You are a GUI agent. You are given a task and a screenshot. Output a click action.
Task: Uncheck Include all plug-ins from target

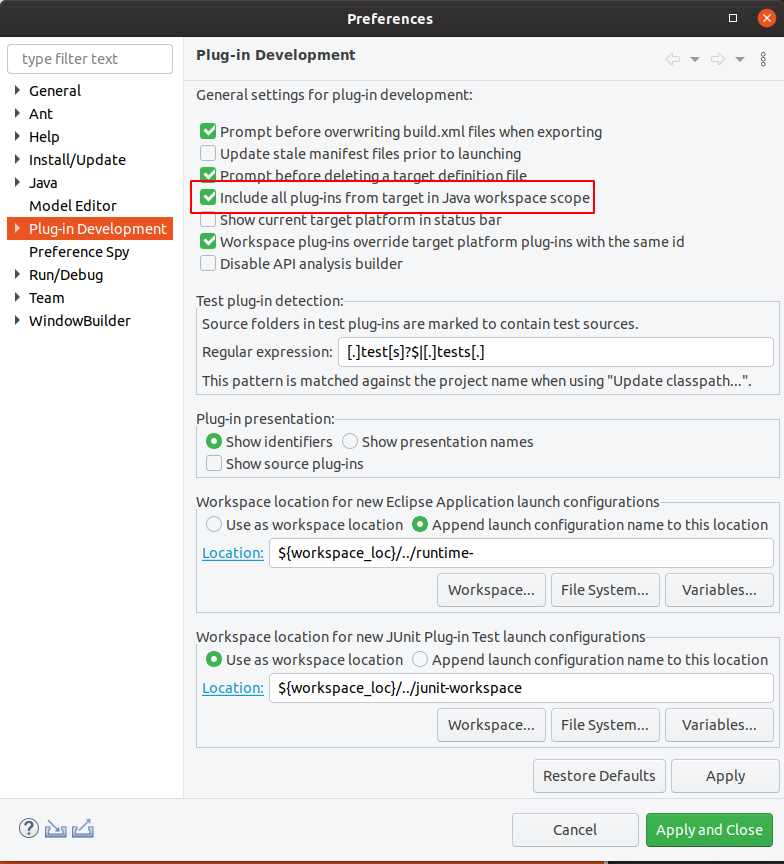click(208, 197)
